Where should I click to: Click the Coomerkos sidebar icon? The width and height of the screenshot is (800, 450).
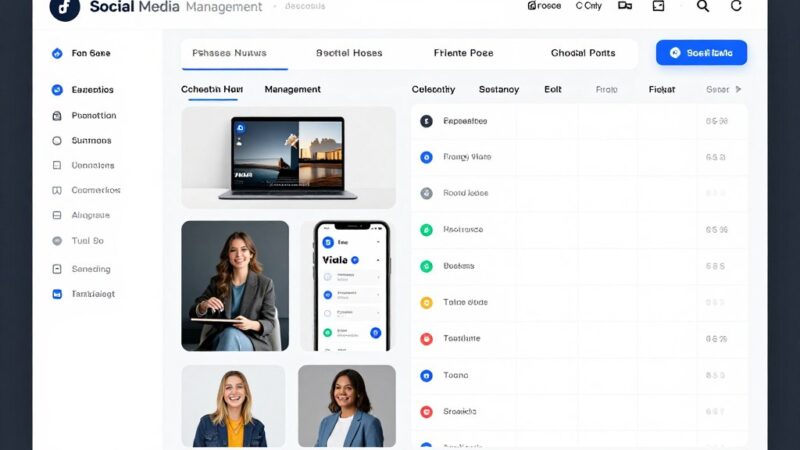tap(57, 190)
